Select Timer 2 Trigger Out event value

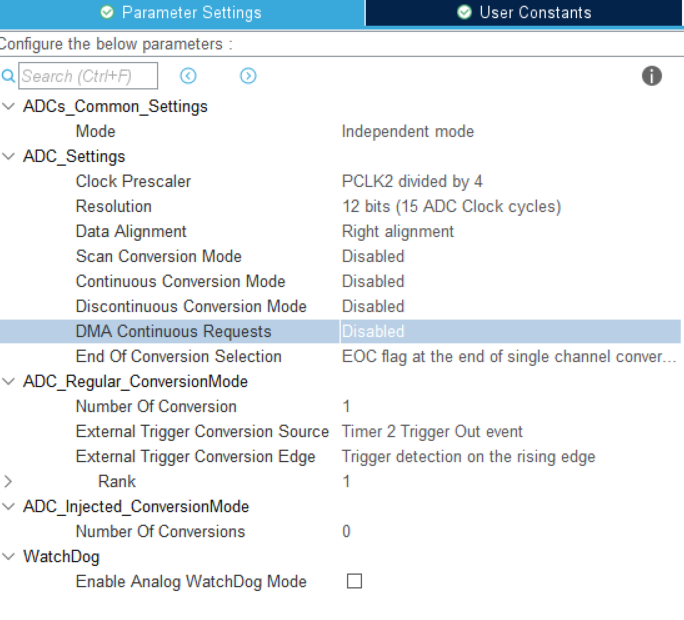click(432, 432)
